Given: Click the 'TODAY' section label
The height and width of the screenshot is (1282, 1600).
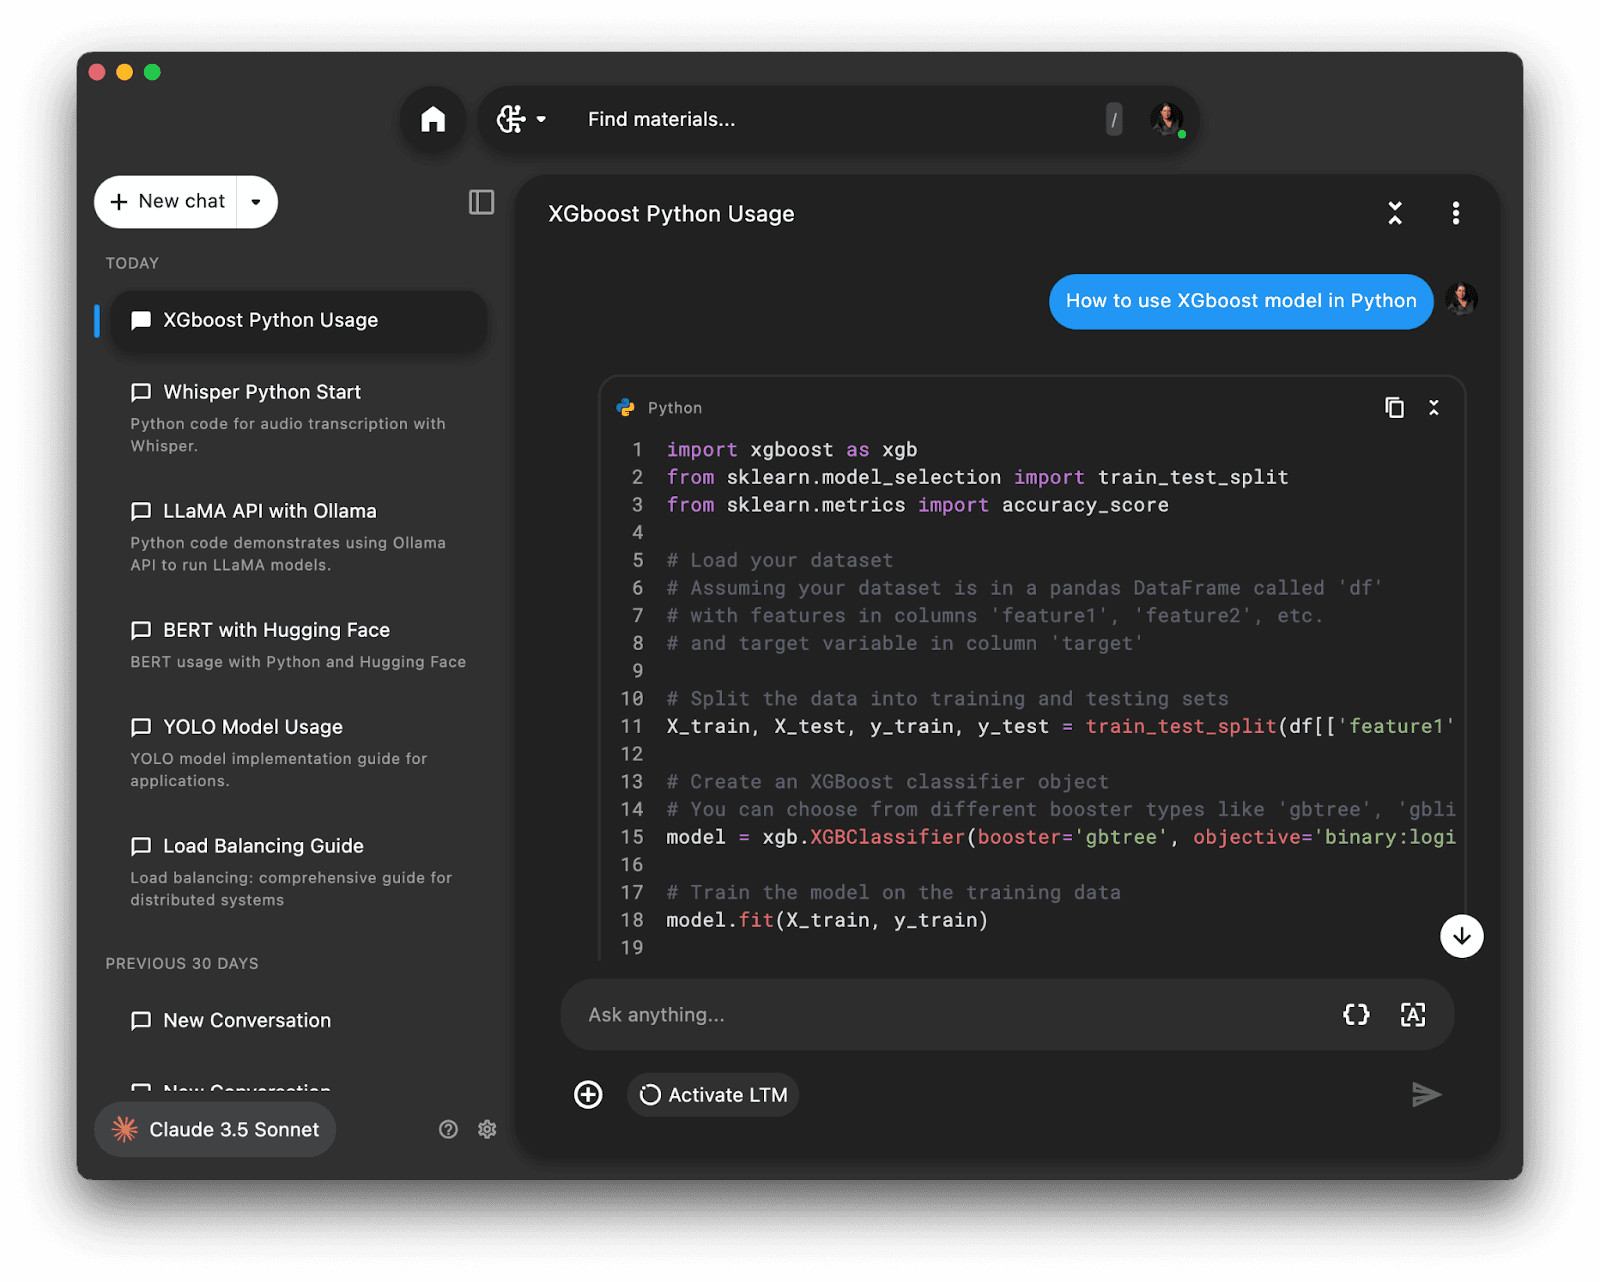Looking at the screenshot, I should 132,263.
